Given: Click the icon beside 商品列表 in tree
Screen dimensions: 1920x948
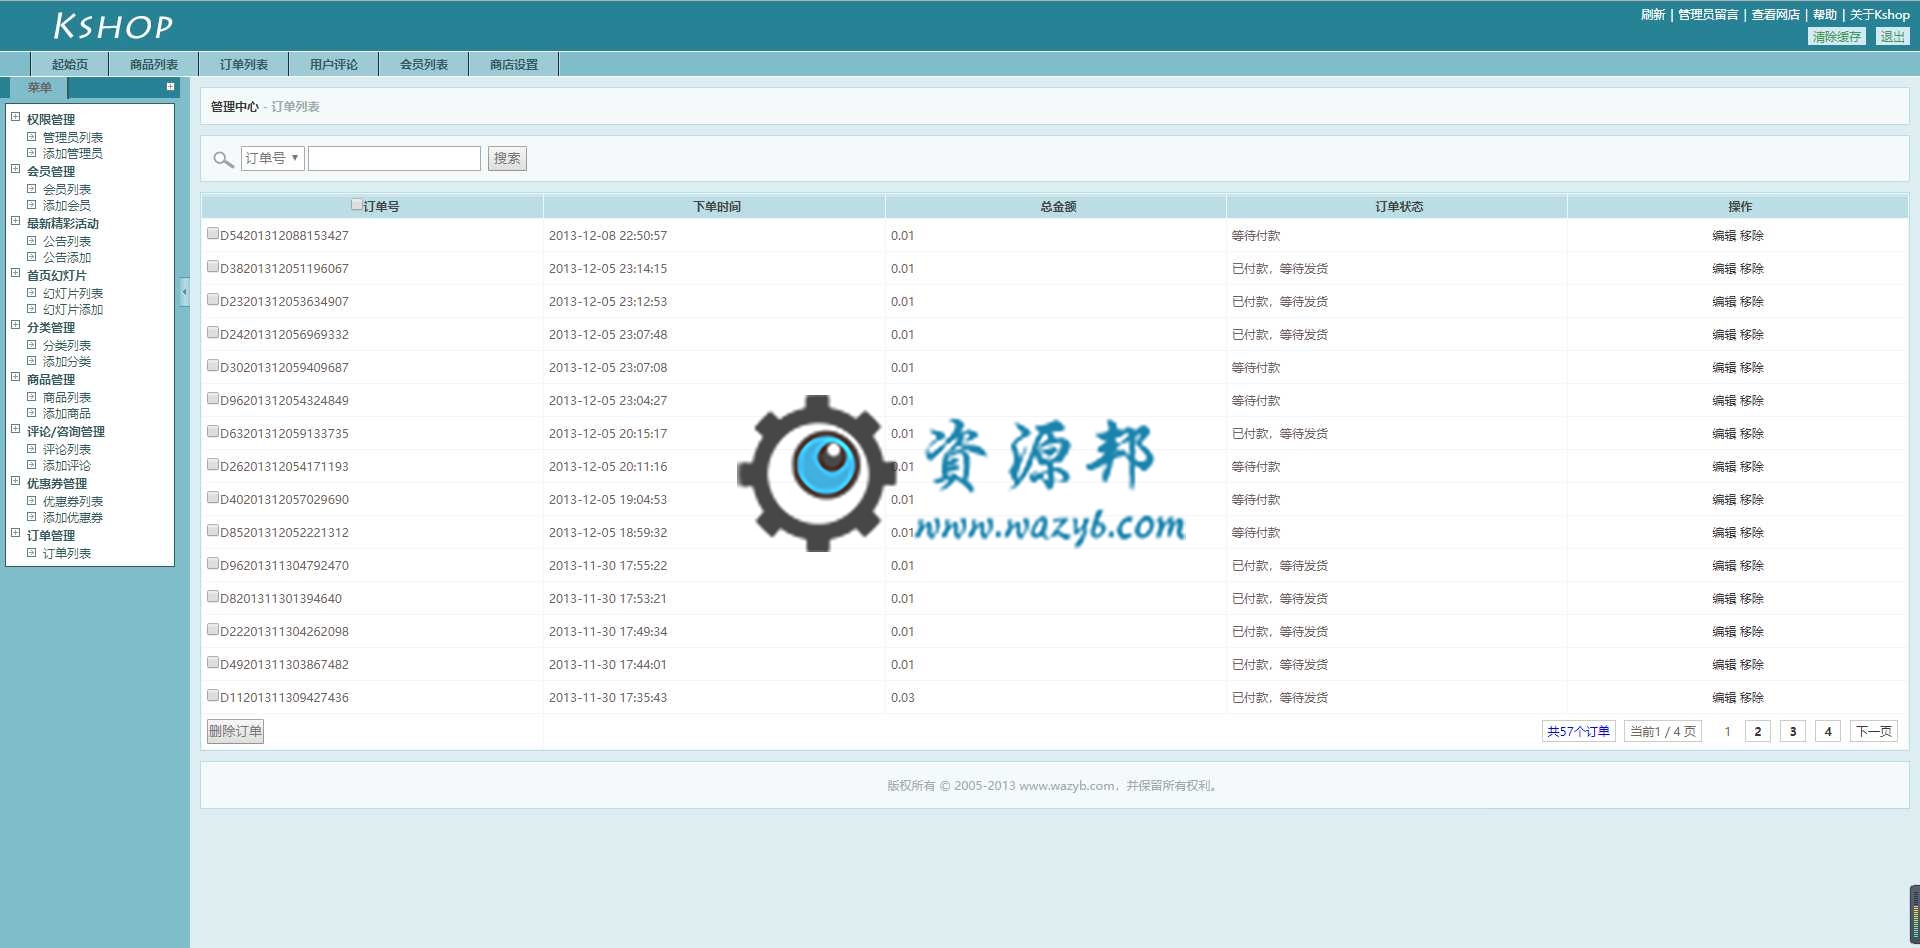Looking at the screenshot, I should 31,397.
